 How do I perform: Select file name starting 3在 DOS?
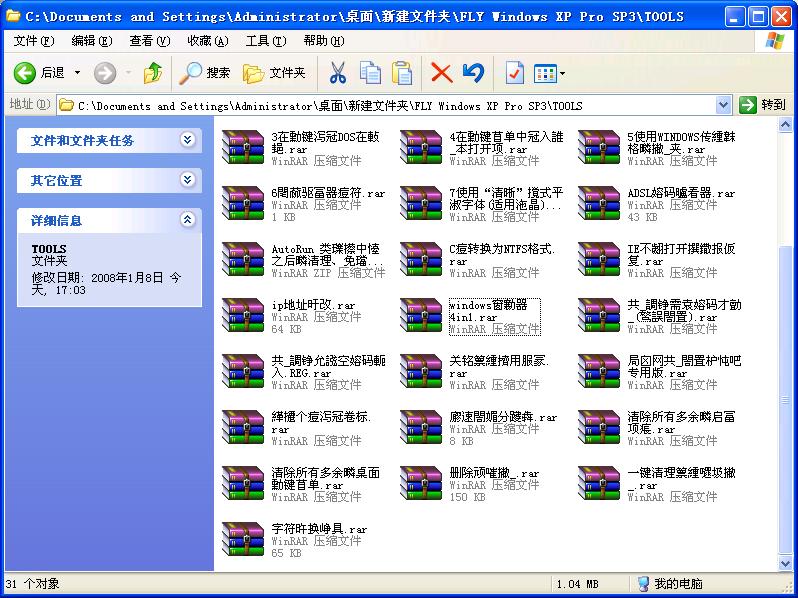click(325, 143)
